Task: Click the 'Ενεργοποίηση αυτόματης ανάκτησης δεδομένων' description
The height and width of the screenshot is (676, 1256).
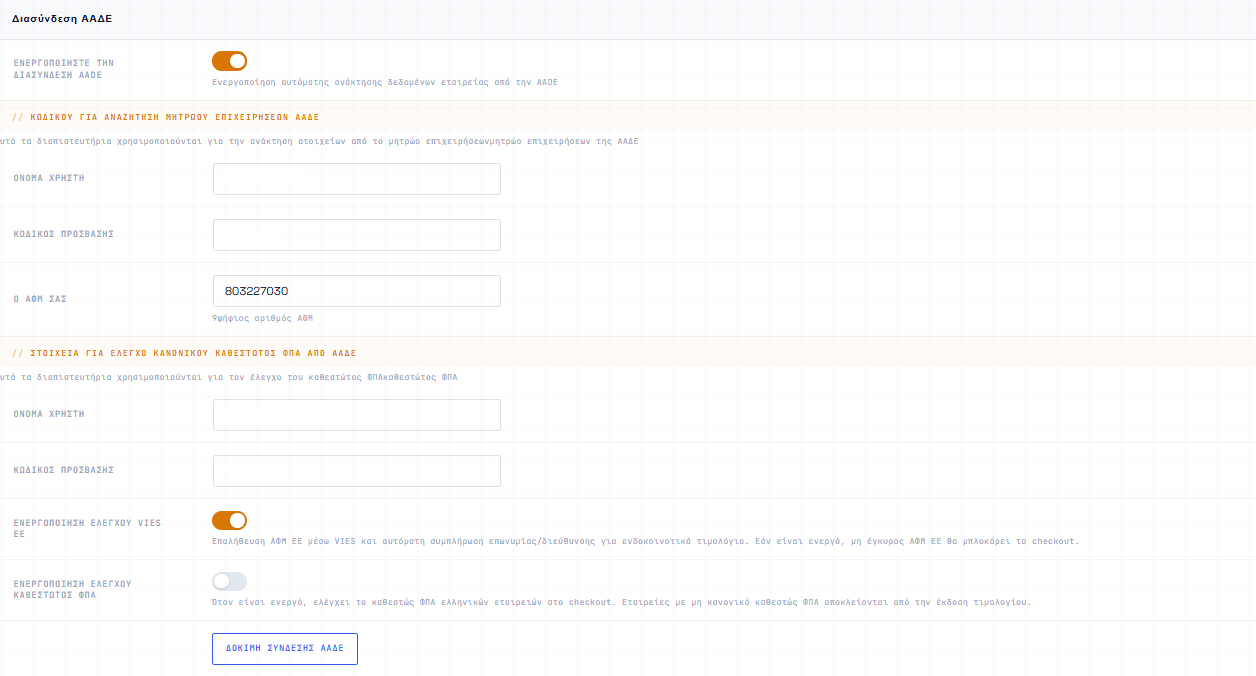Action: click(385, 82)
